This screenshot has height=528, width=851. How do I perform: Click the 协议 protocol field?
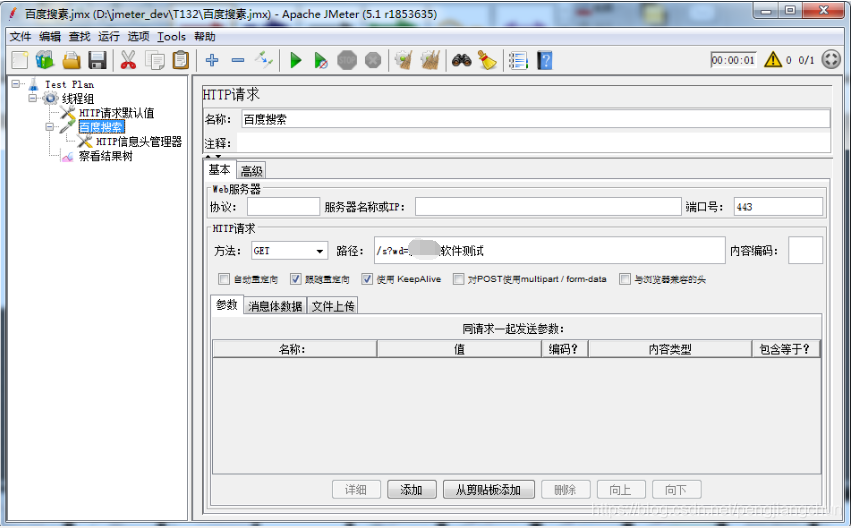click(283, 207)
